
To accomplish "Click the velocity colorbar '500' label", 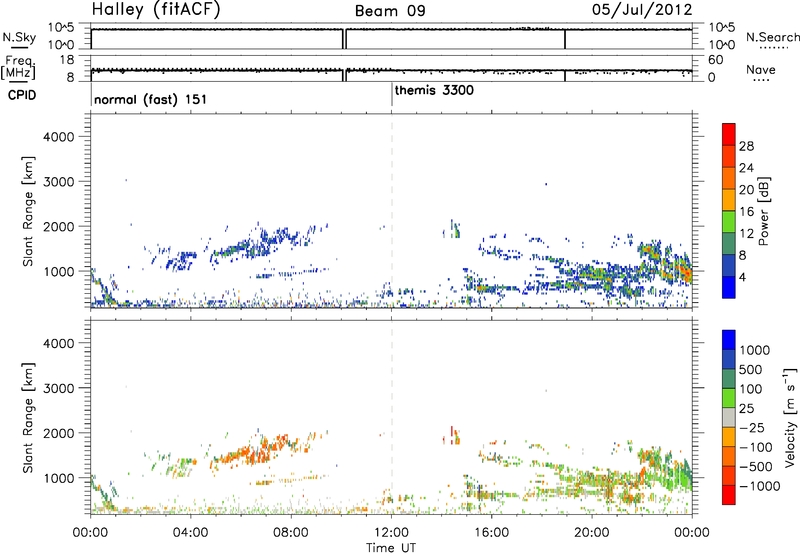I will point(752,370).
